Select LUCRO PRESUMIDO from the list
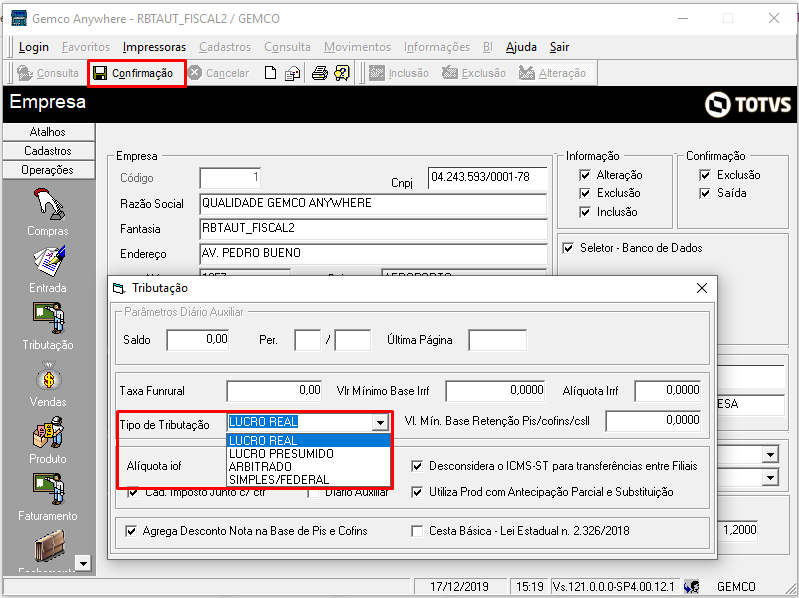This screenshot has width=799, height=598. pyautogui.click(x=308, y=454)
